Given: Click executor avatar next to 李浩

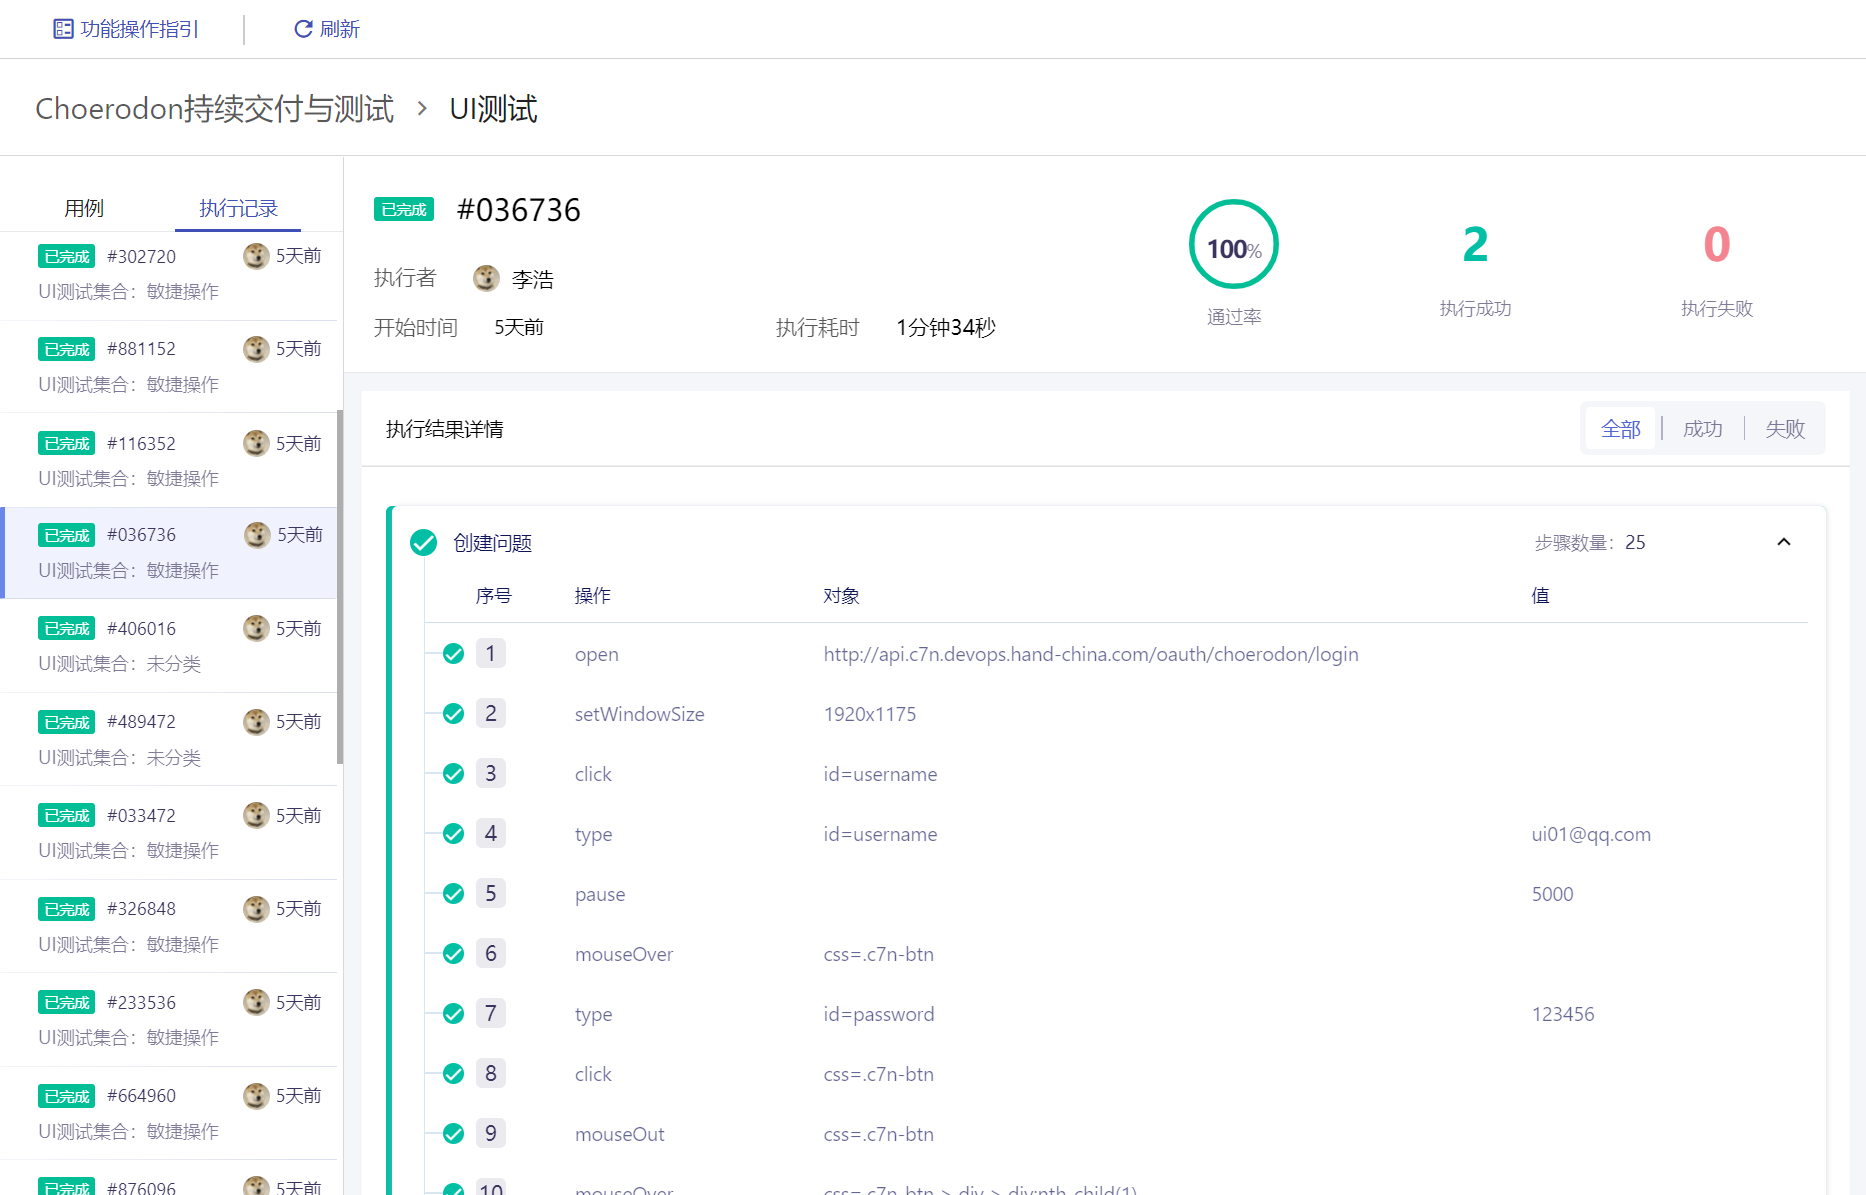Looking at the screenshot, I should [x=486, y=278].
